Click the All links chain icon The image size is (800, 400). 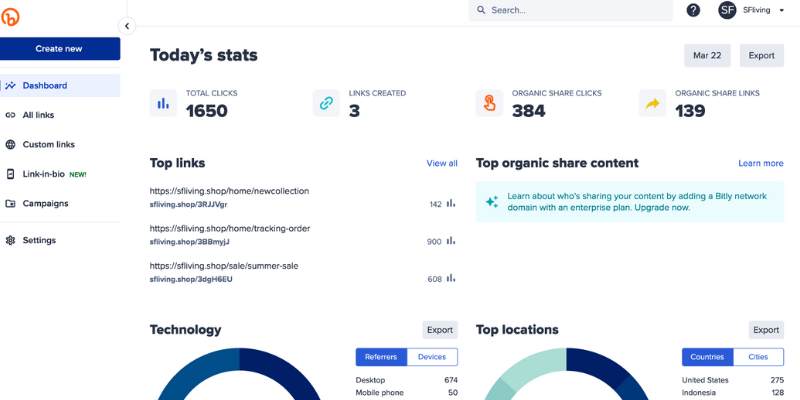[10, 115]
